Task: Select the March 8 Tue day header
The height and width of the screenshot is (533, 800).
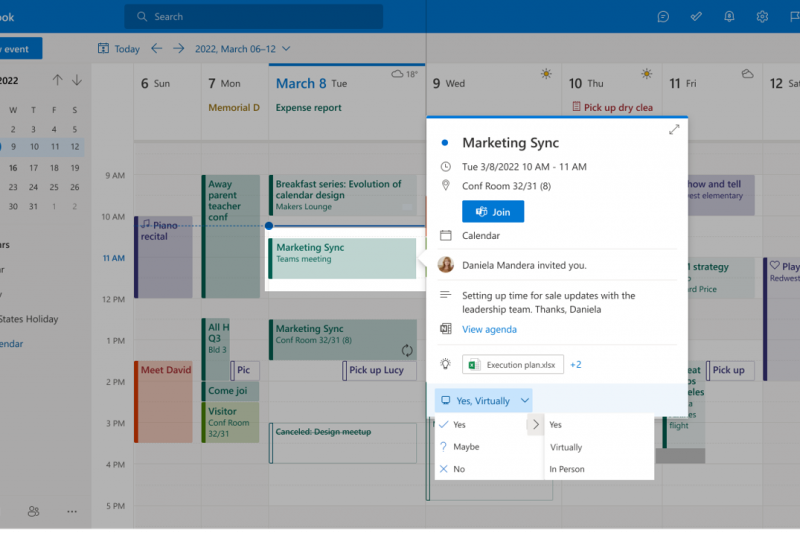Action: 311,84
